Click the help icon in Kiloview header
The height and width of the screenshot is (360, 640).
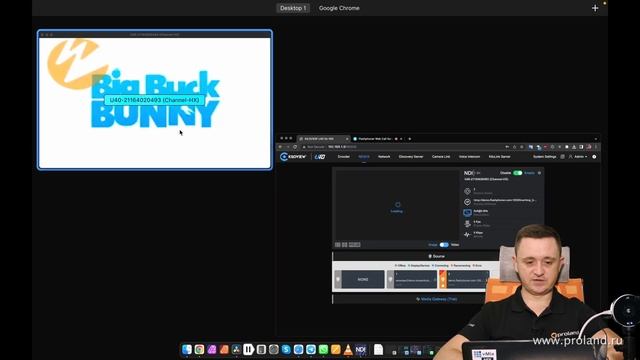594,157
